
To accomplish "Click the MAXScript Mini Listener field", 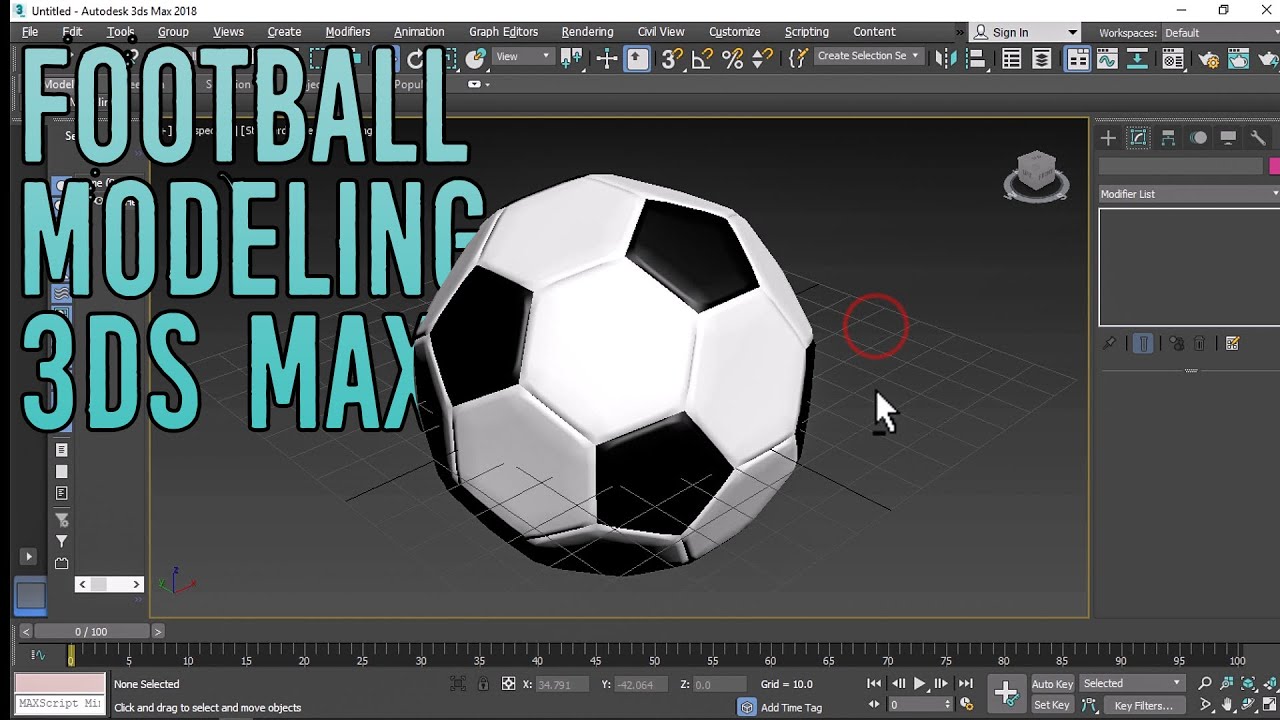I will pyautogui.click(x=59, y=704).
